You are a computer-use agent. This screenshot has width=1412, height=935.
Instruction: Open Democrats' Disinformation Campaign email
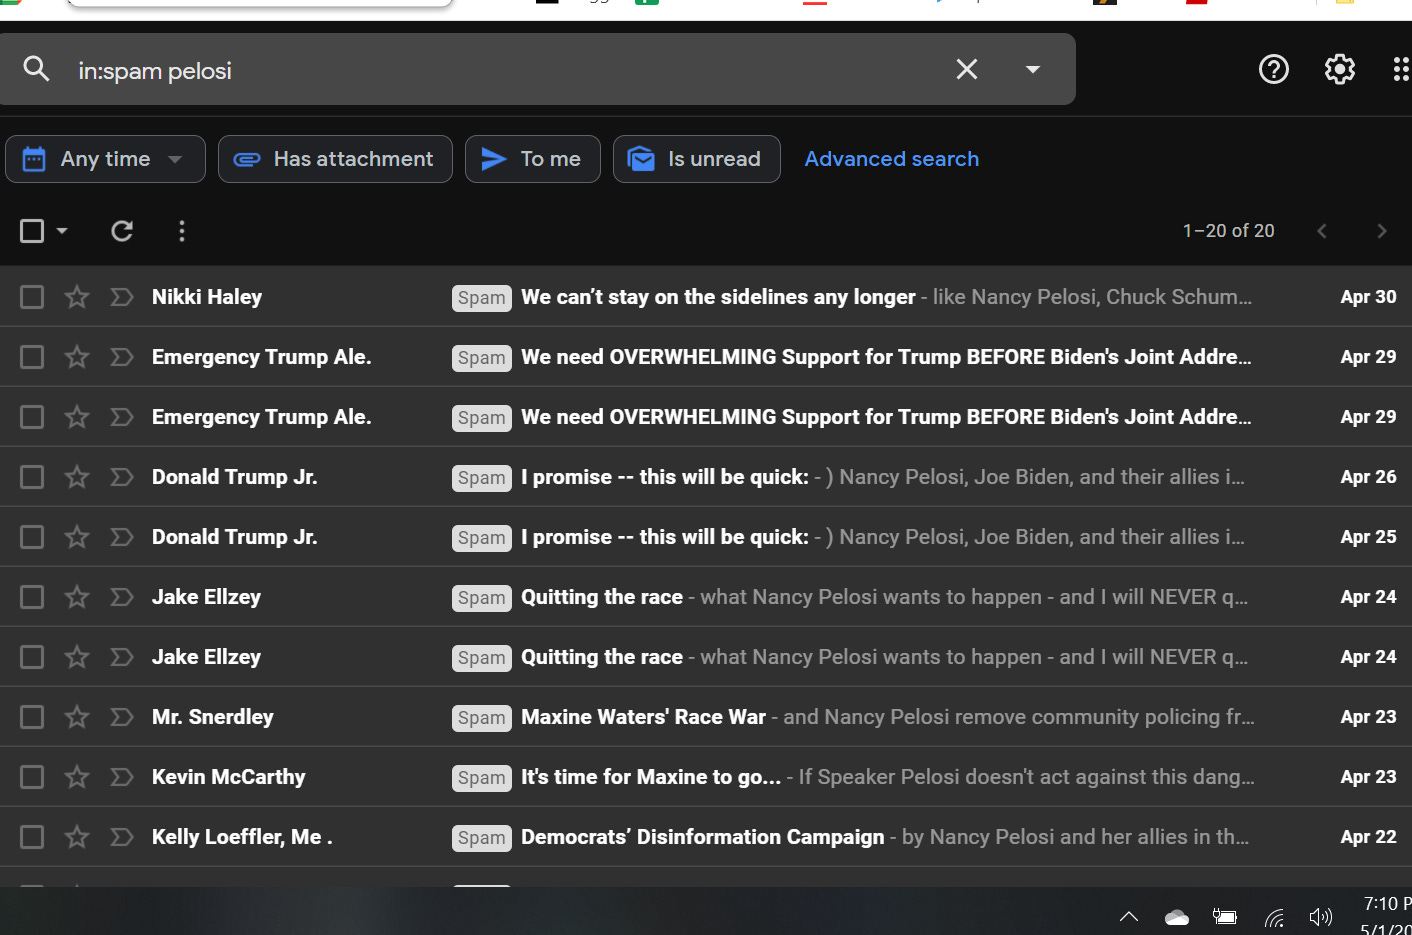point(706,837)
